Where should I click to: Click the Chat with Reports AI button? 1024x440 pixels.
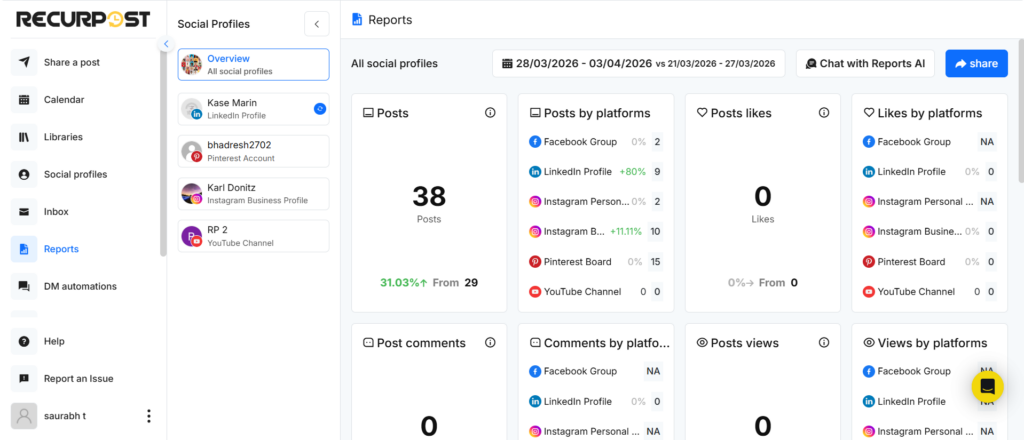pos(865,63)
